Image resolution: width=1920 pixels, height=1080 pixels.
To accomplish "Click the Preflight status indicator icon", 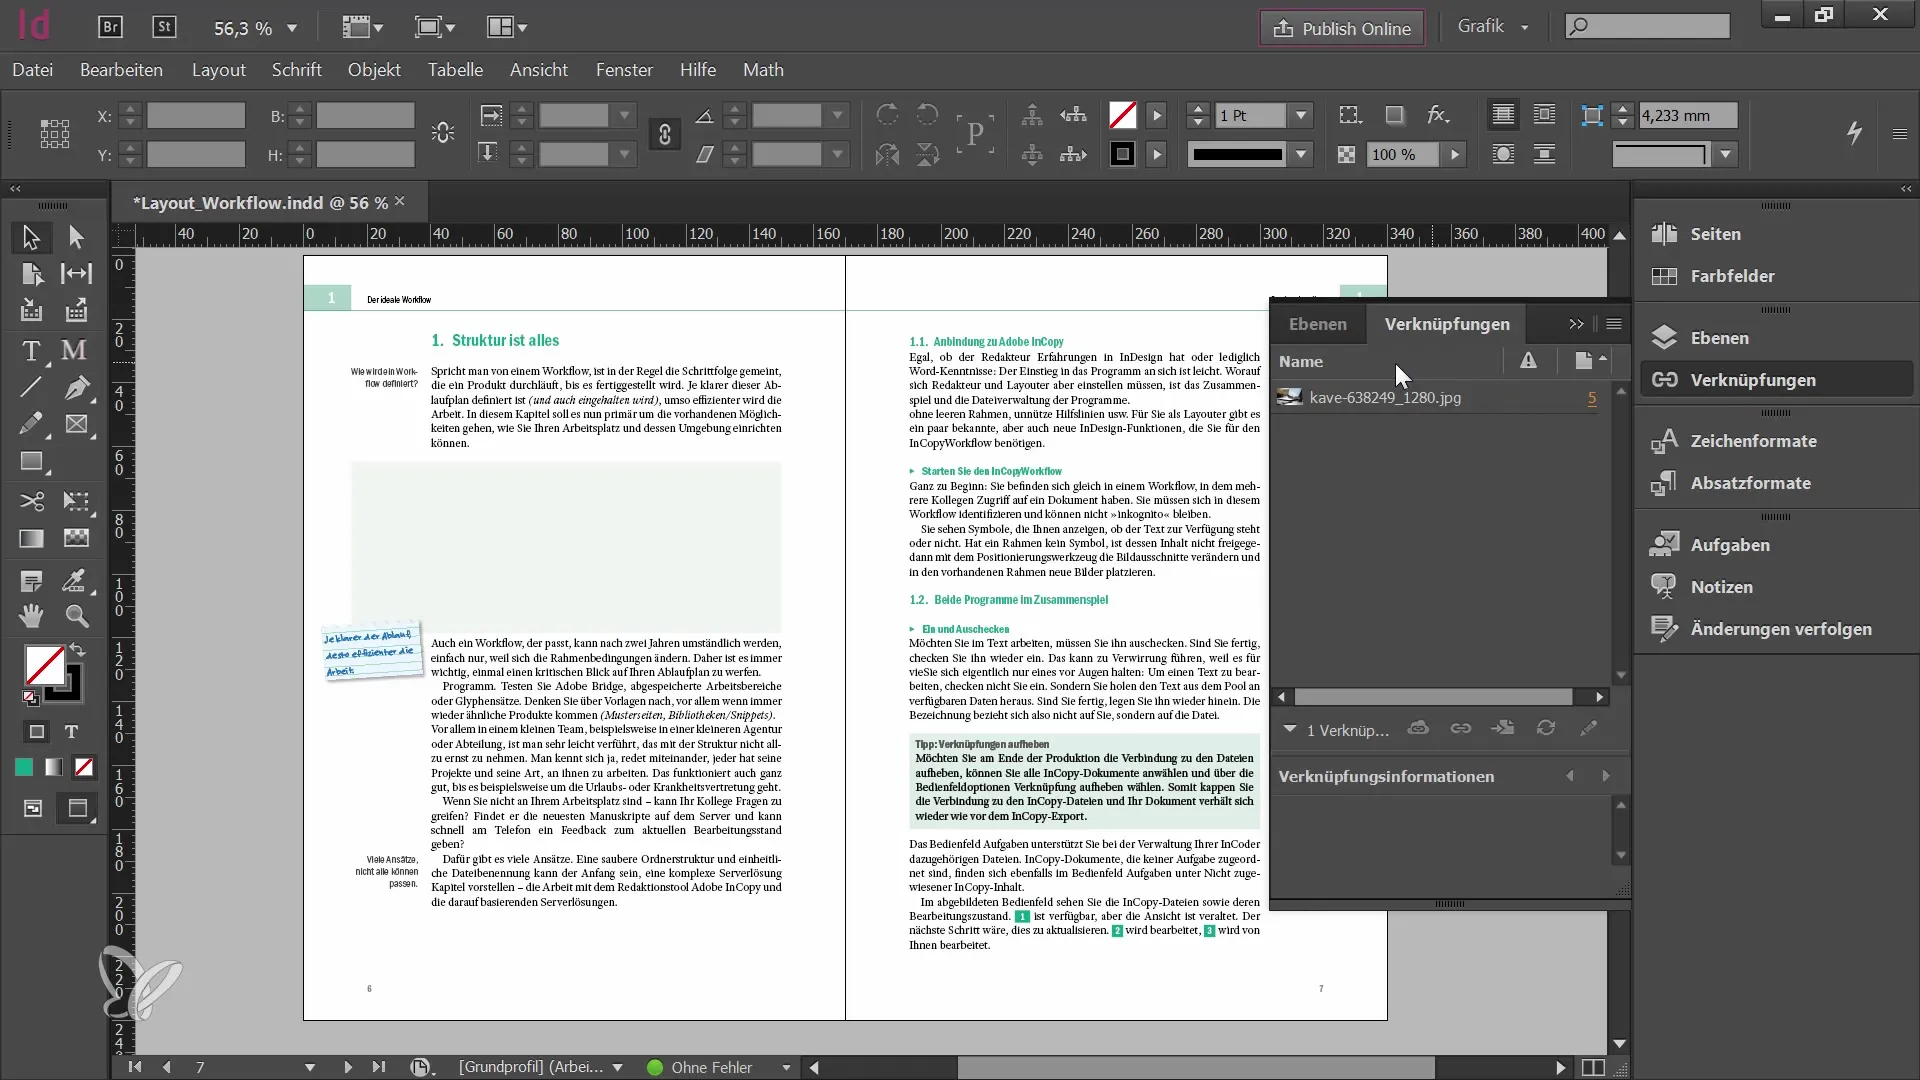I will tap(654, 1067).
